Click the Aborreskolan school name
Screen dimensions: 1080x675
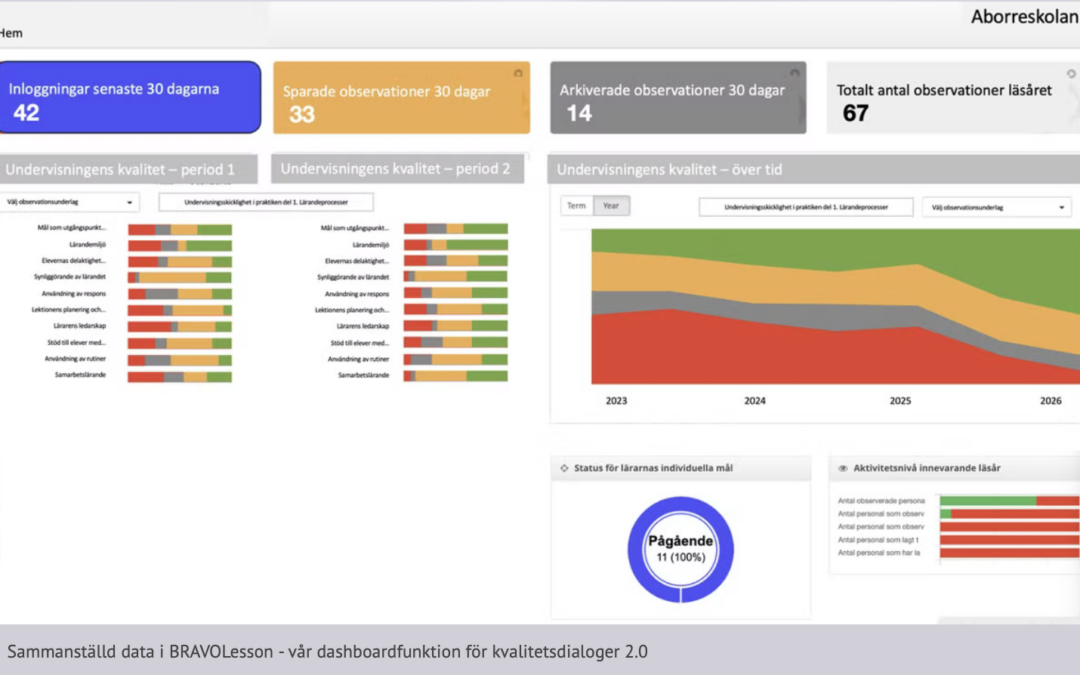click(x=1024, y=17)
